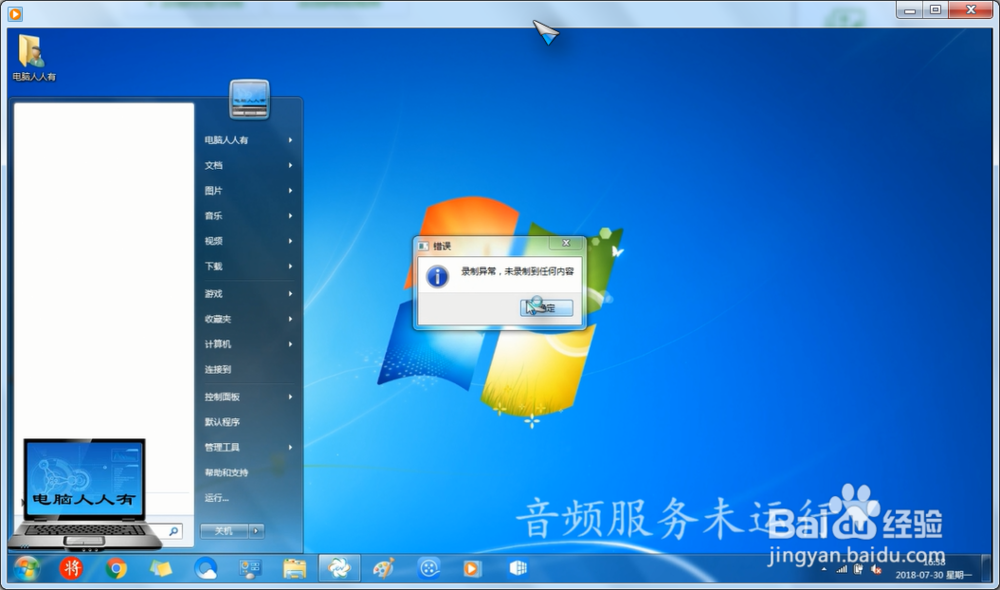This screenshot has height=590, width=1000.
Task: Open the blue swirl browser taskbar icon
Action: point(205,568)
